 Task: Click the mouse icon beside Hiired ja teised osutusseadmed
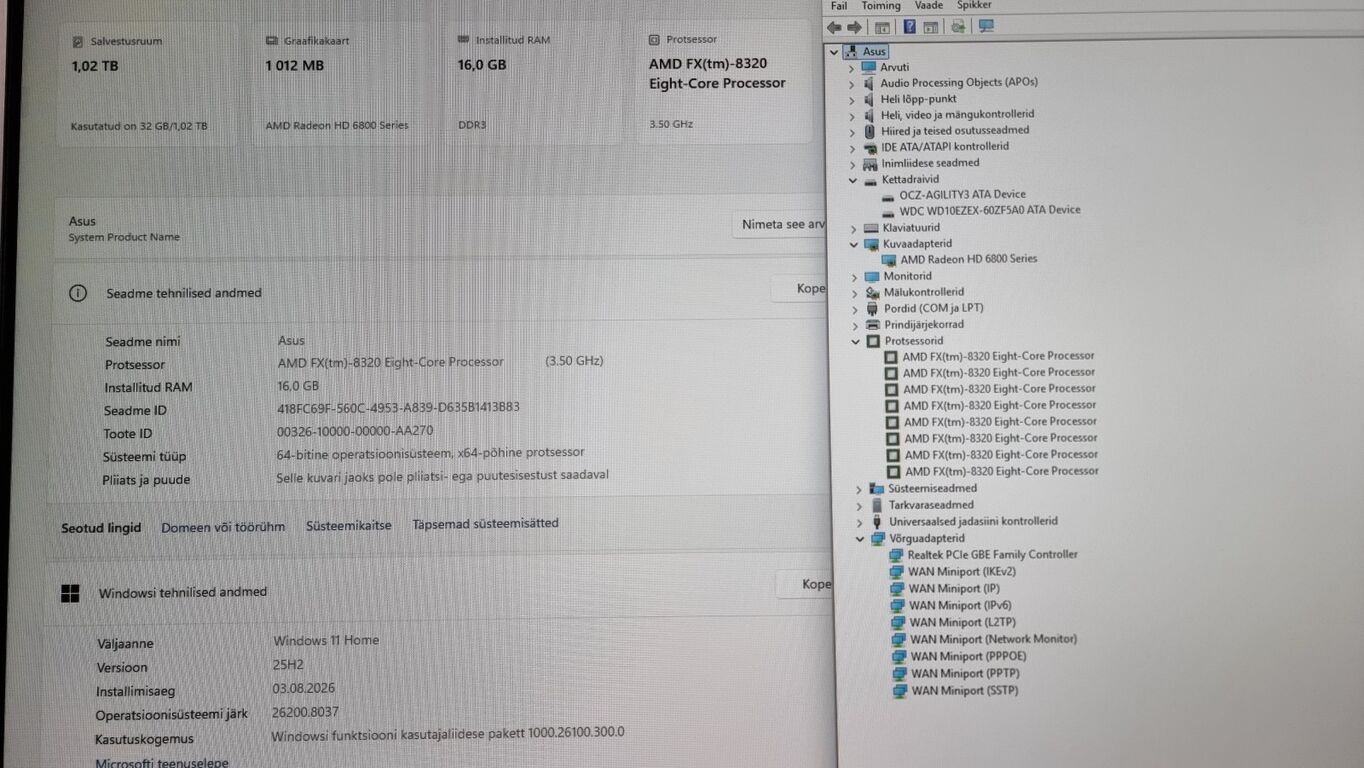(x=869, y=130)
